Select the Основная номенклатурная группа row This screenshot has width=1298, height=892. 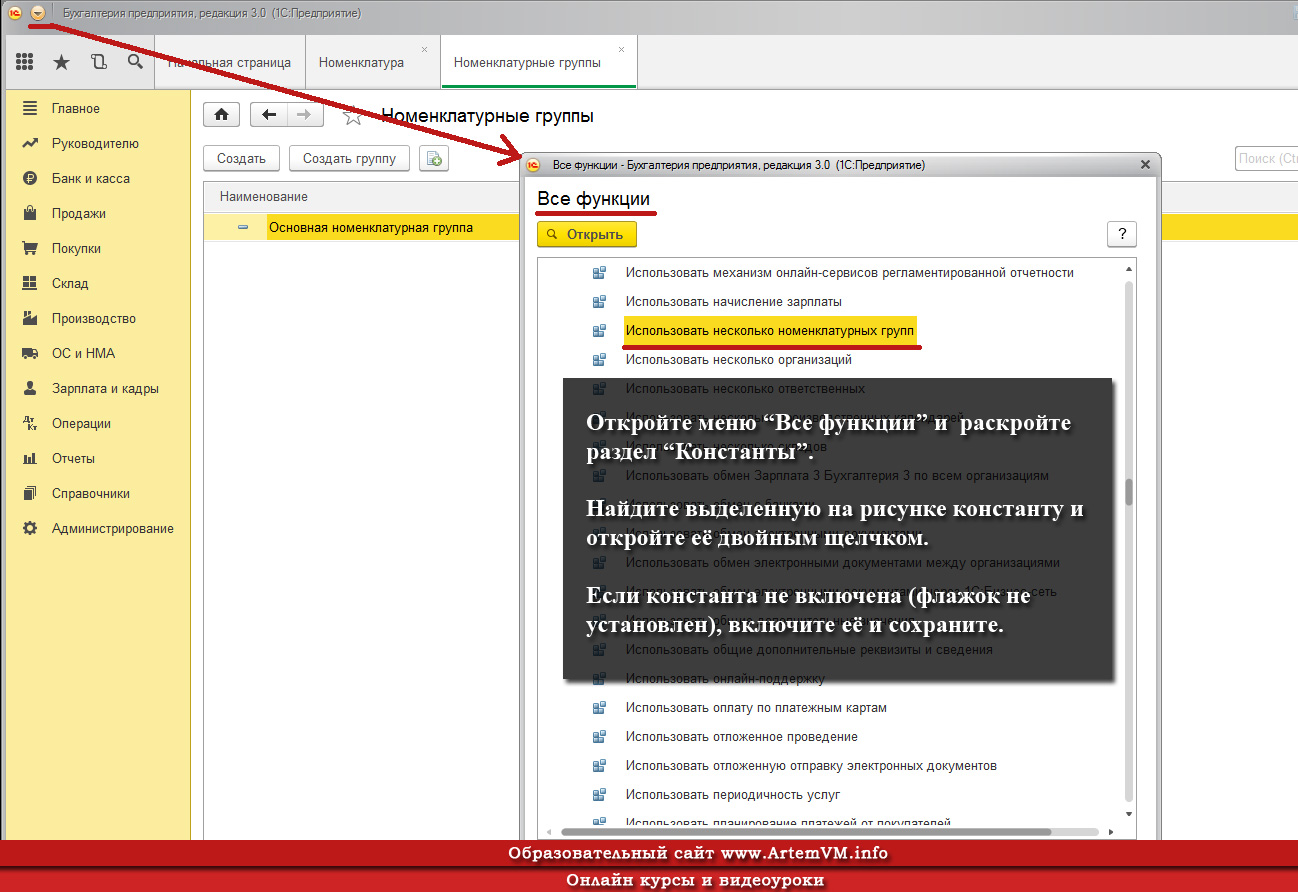pos(370,227)
